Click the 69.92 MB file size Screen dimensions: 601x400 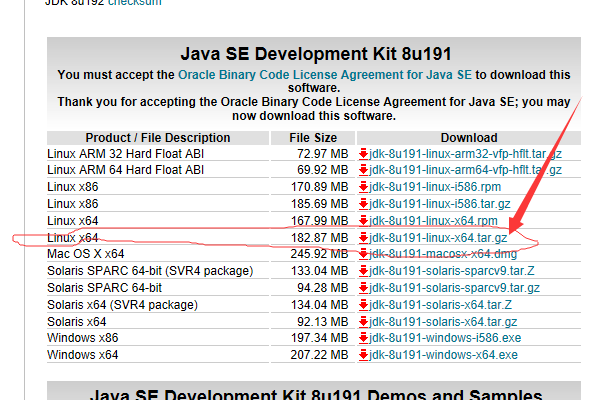click(323, 170)
